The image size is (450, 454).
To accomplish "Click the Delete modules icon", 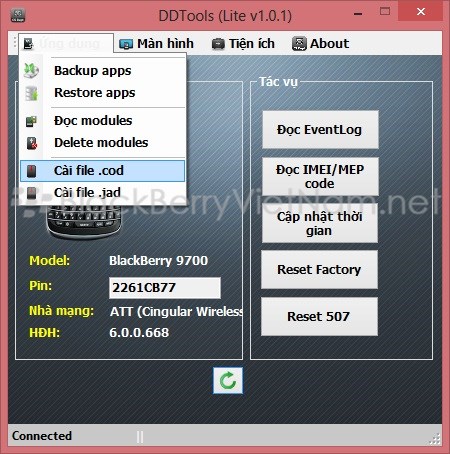I will click(x=32, y=143).
